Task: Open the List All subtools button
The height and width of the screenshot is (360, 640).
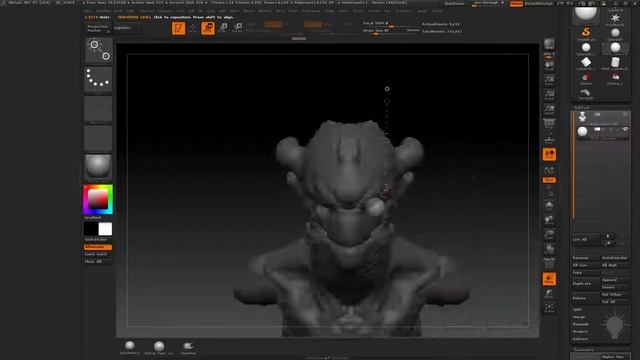Action: [x=586, y=239]
